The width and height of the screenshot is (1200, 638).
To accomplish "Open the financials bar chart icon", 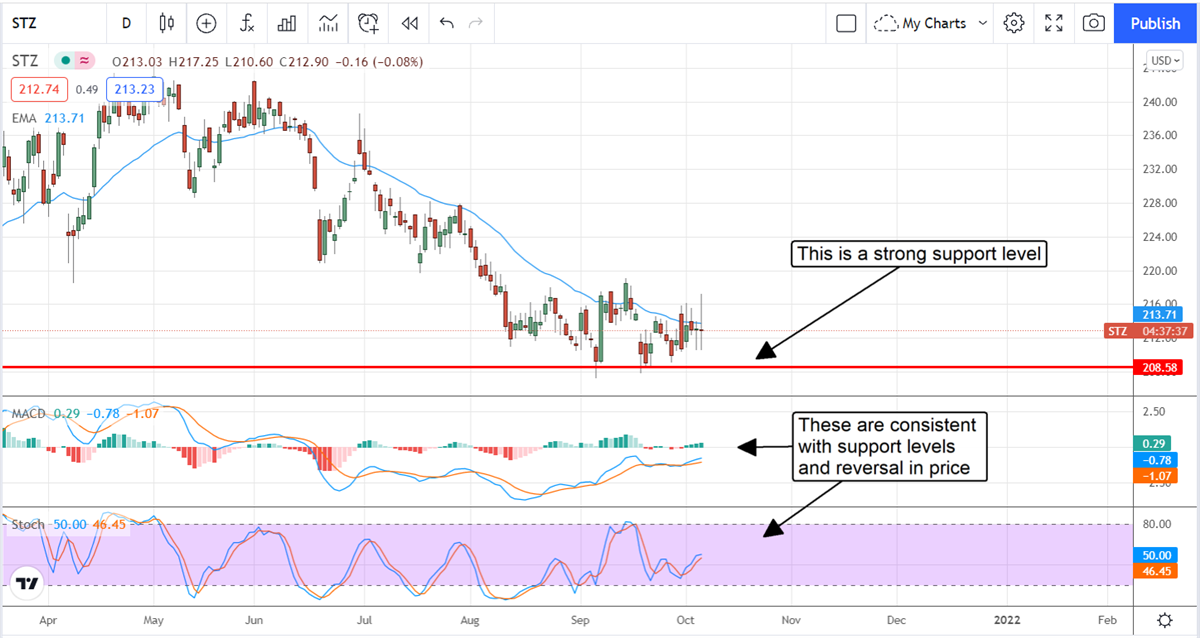I will tap(287, 22).
